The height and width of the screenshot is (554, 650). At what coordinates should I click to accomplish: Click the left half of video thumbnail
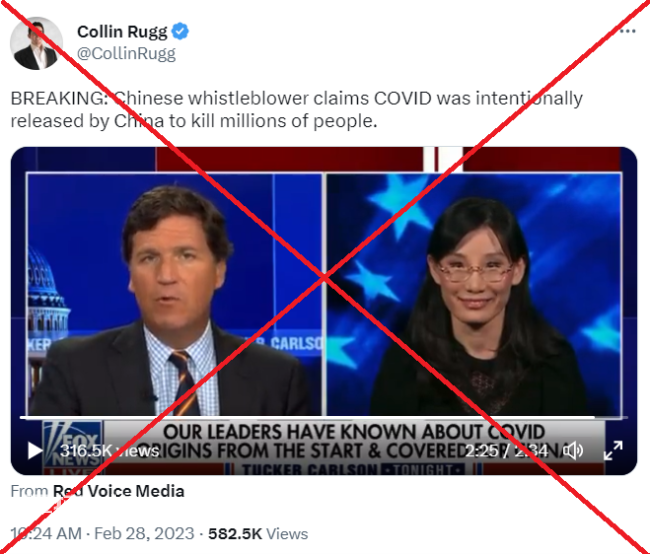[174, 294]
